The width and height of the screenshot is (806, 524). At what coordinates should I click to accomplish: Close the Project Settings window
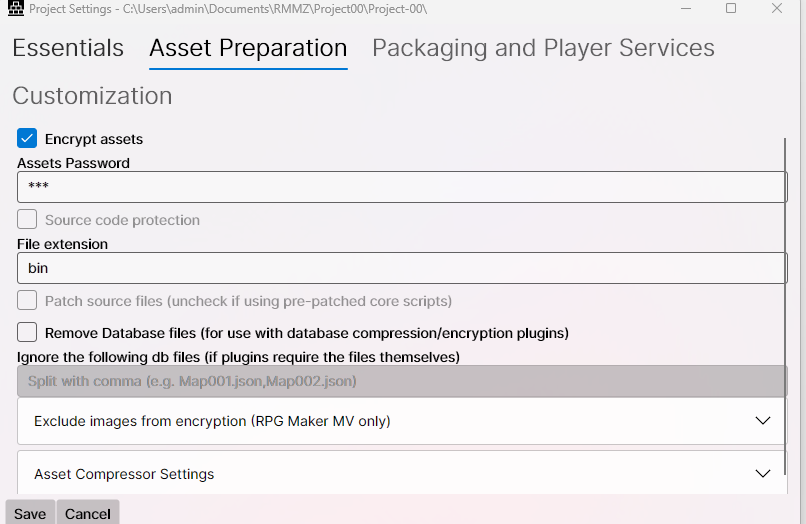[x=777, y=9]
